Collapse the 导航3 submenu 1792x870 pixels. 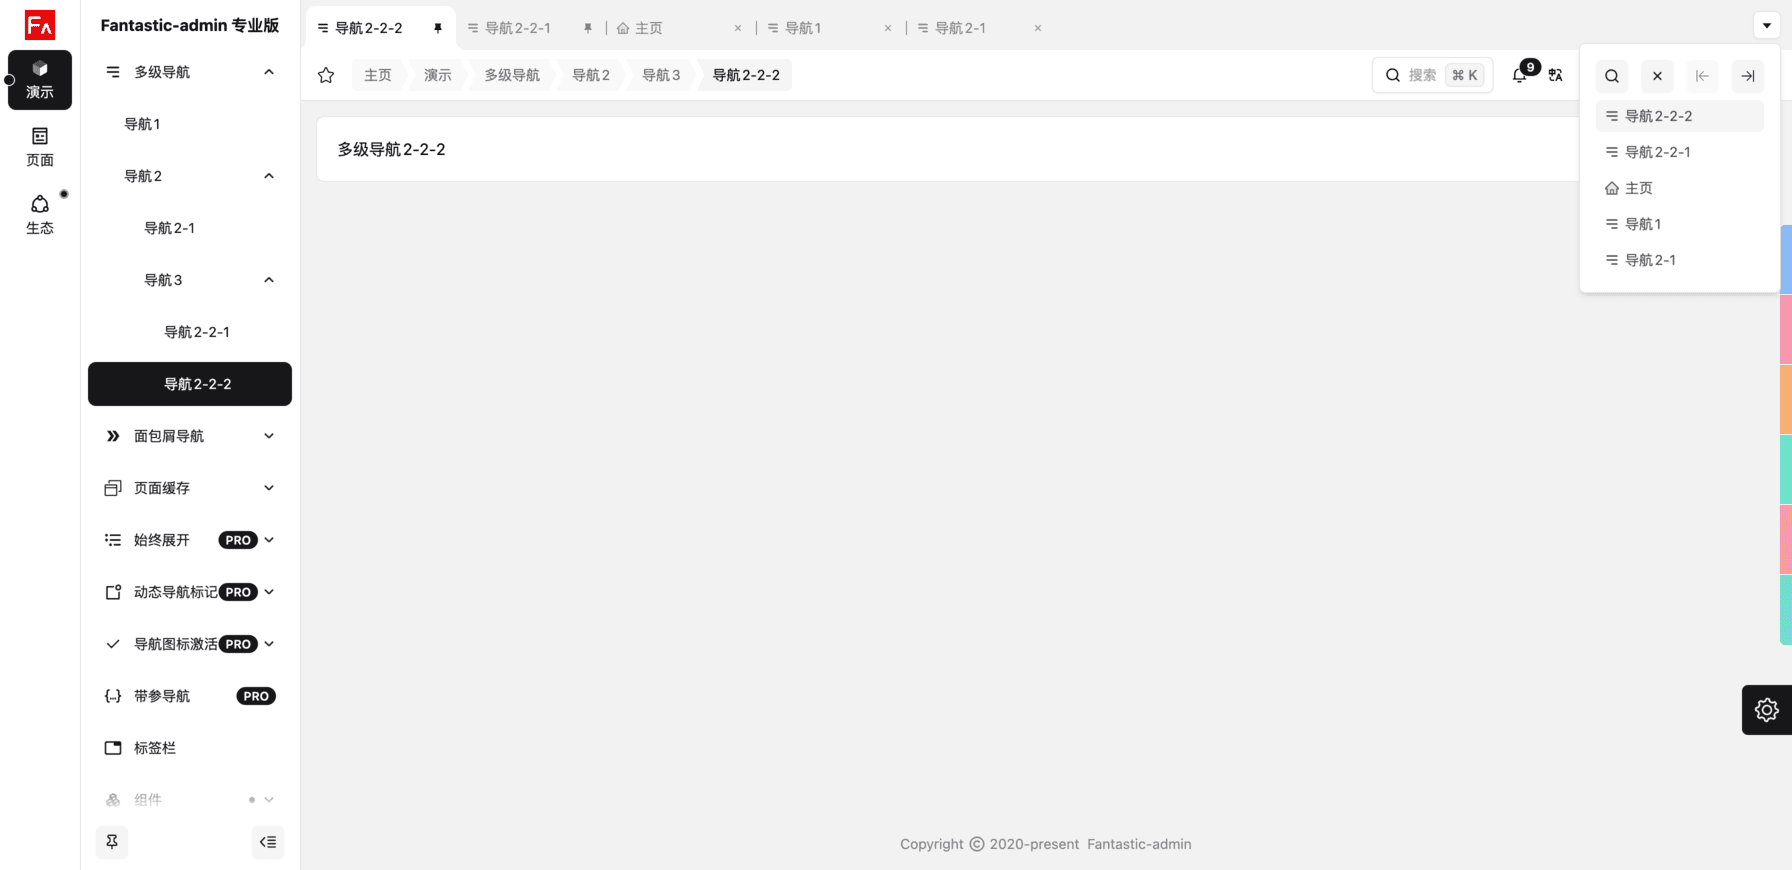pyautogui.click(x=268, y=280)
